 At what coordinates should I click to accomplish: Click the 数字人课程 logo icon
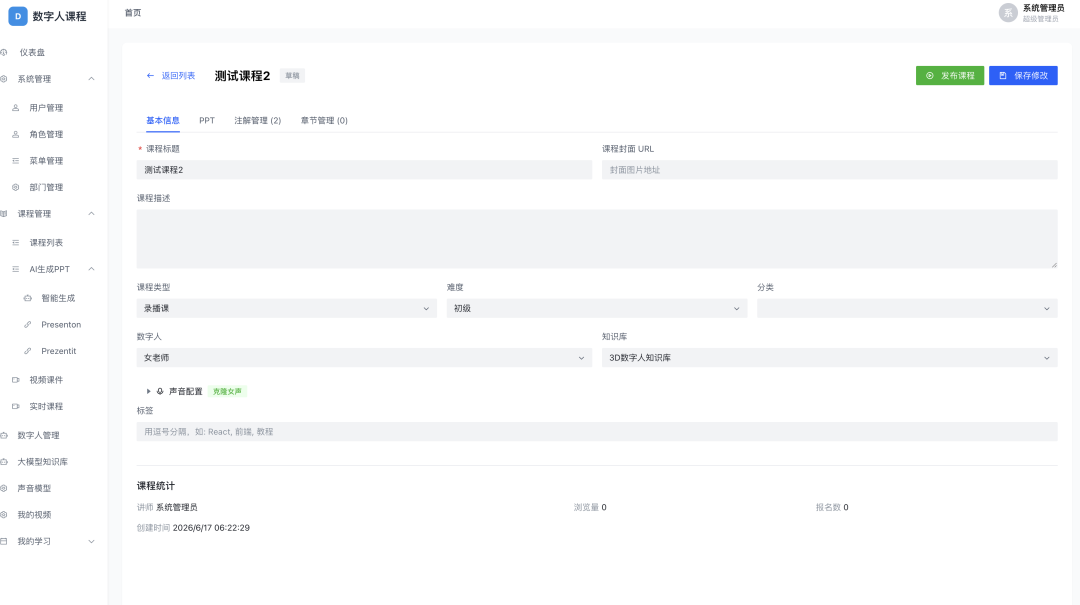click(x=18, y=16)
